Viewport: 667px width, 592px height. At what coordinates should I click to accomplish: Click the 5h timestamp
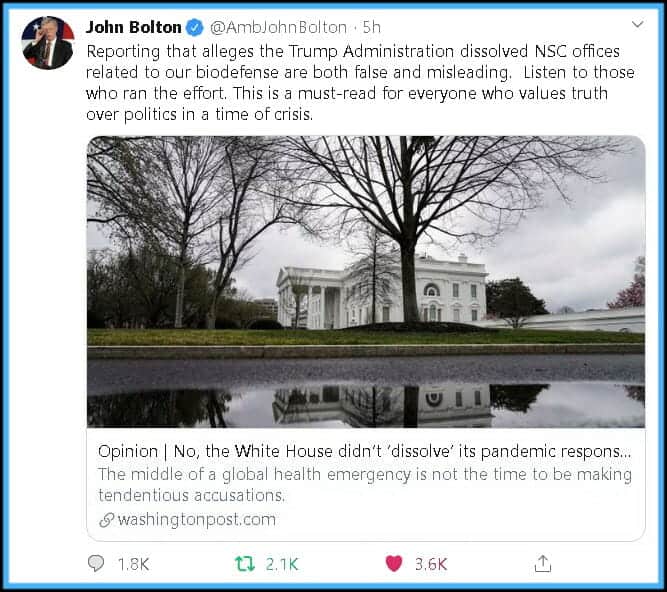pos(371,27)
